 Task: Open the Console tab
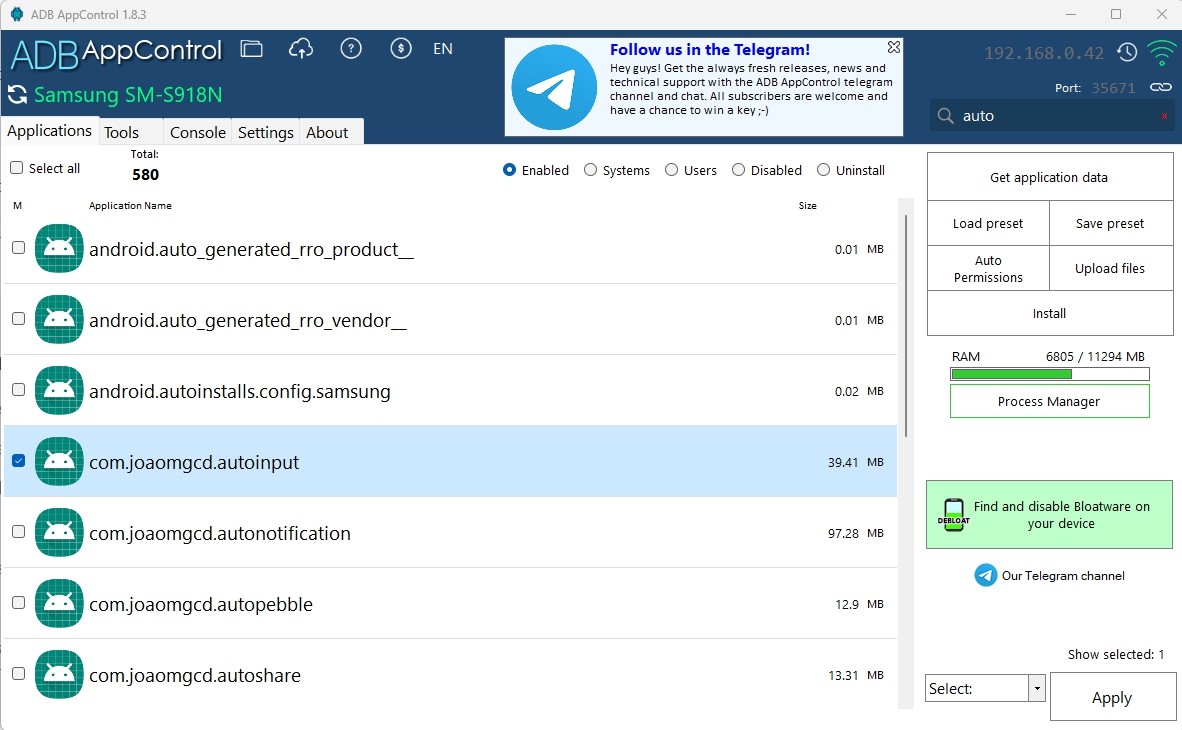[x=198, y=132]
